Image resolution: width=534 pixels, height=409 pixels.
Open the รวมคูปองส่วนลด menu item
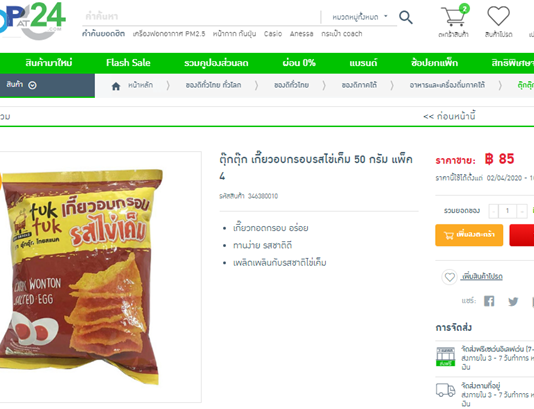pos(216,63)
